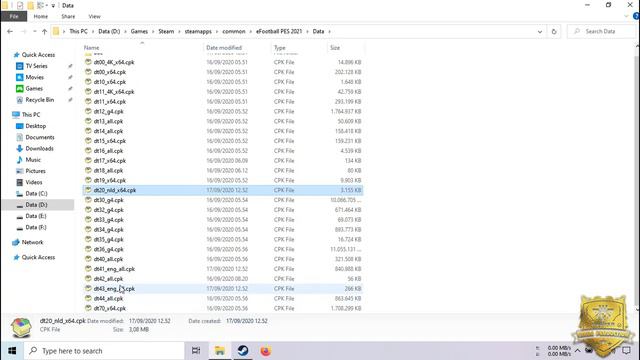640x360 pixels.
Task: Click eFootball PES 2021 breadcrumb
Action: [279, 31]
